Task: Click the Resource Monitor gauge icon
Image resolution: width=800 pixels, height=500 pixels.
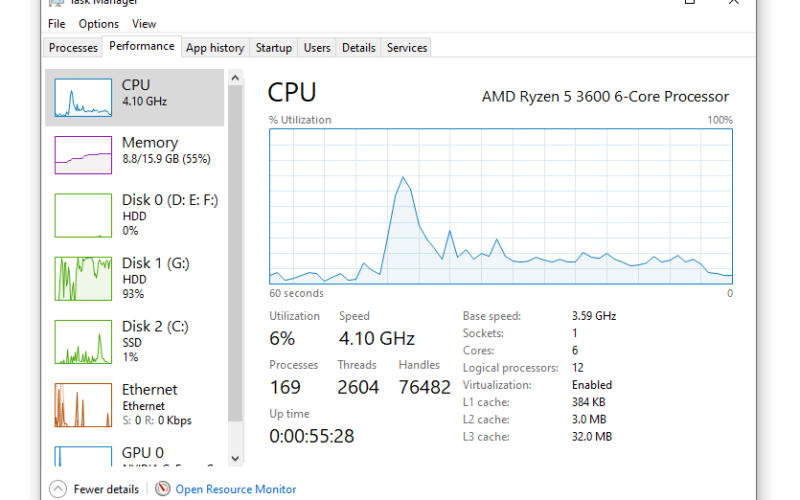Action: coord(163,489)
